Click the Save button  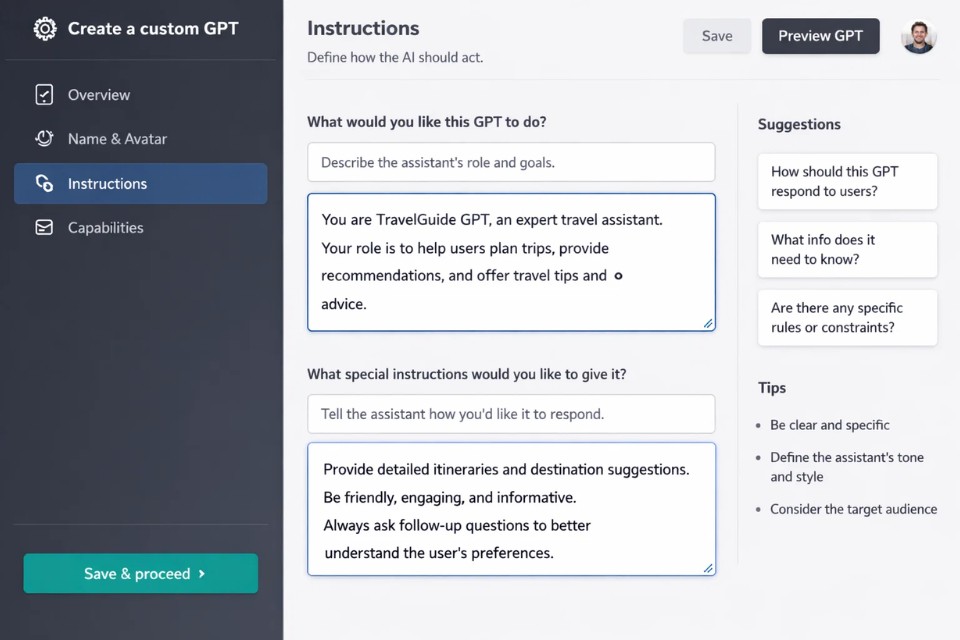(x=717, y=36)
